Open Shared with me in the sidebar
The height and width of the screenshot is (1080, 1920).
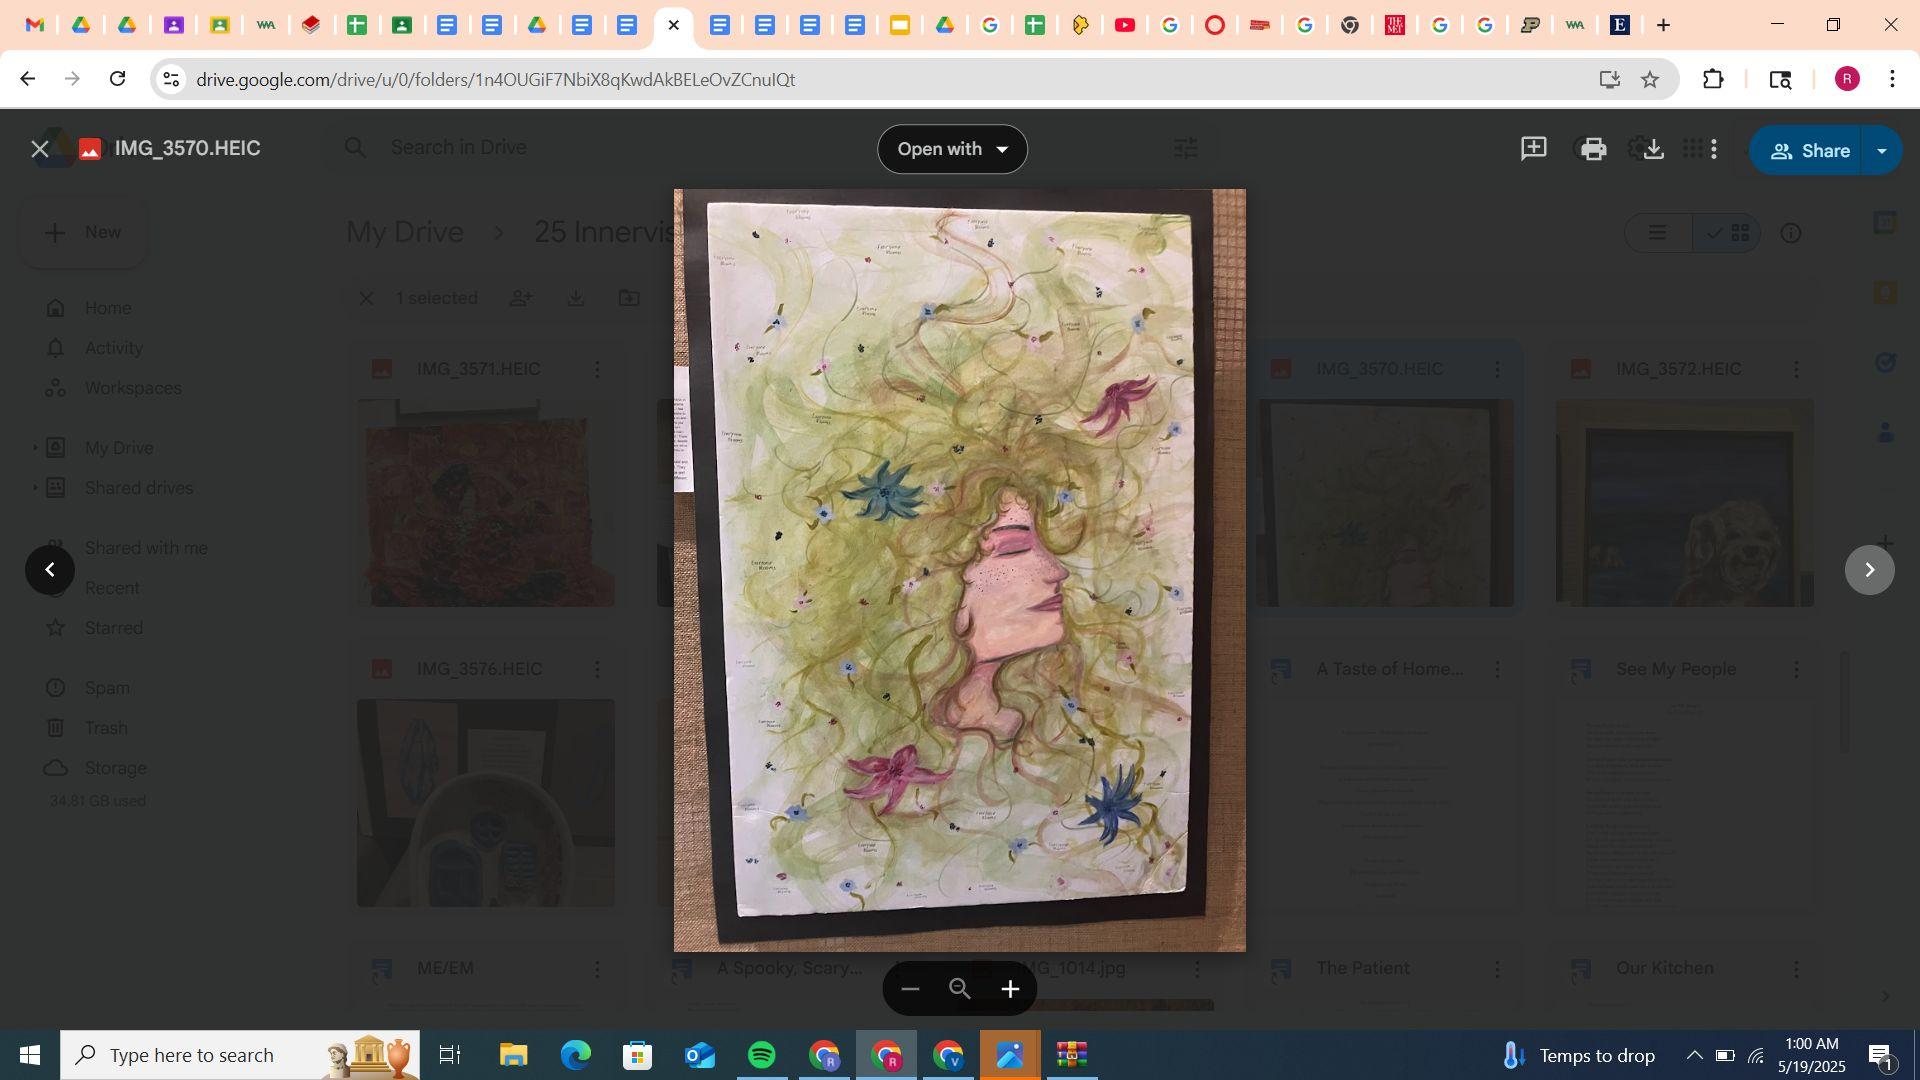pos(146,548)
